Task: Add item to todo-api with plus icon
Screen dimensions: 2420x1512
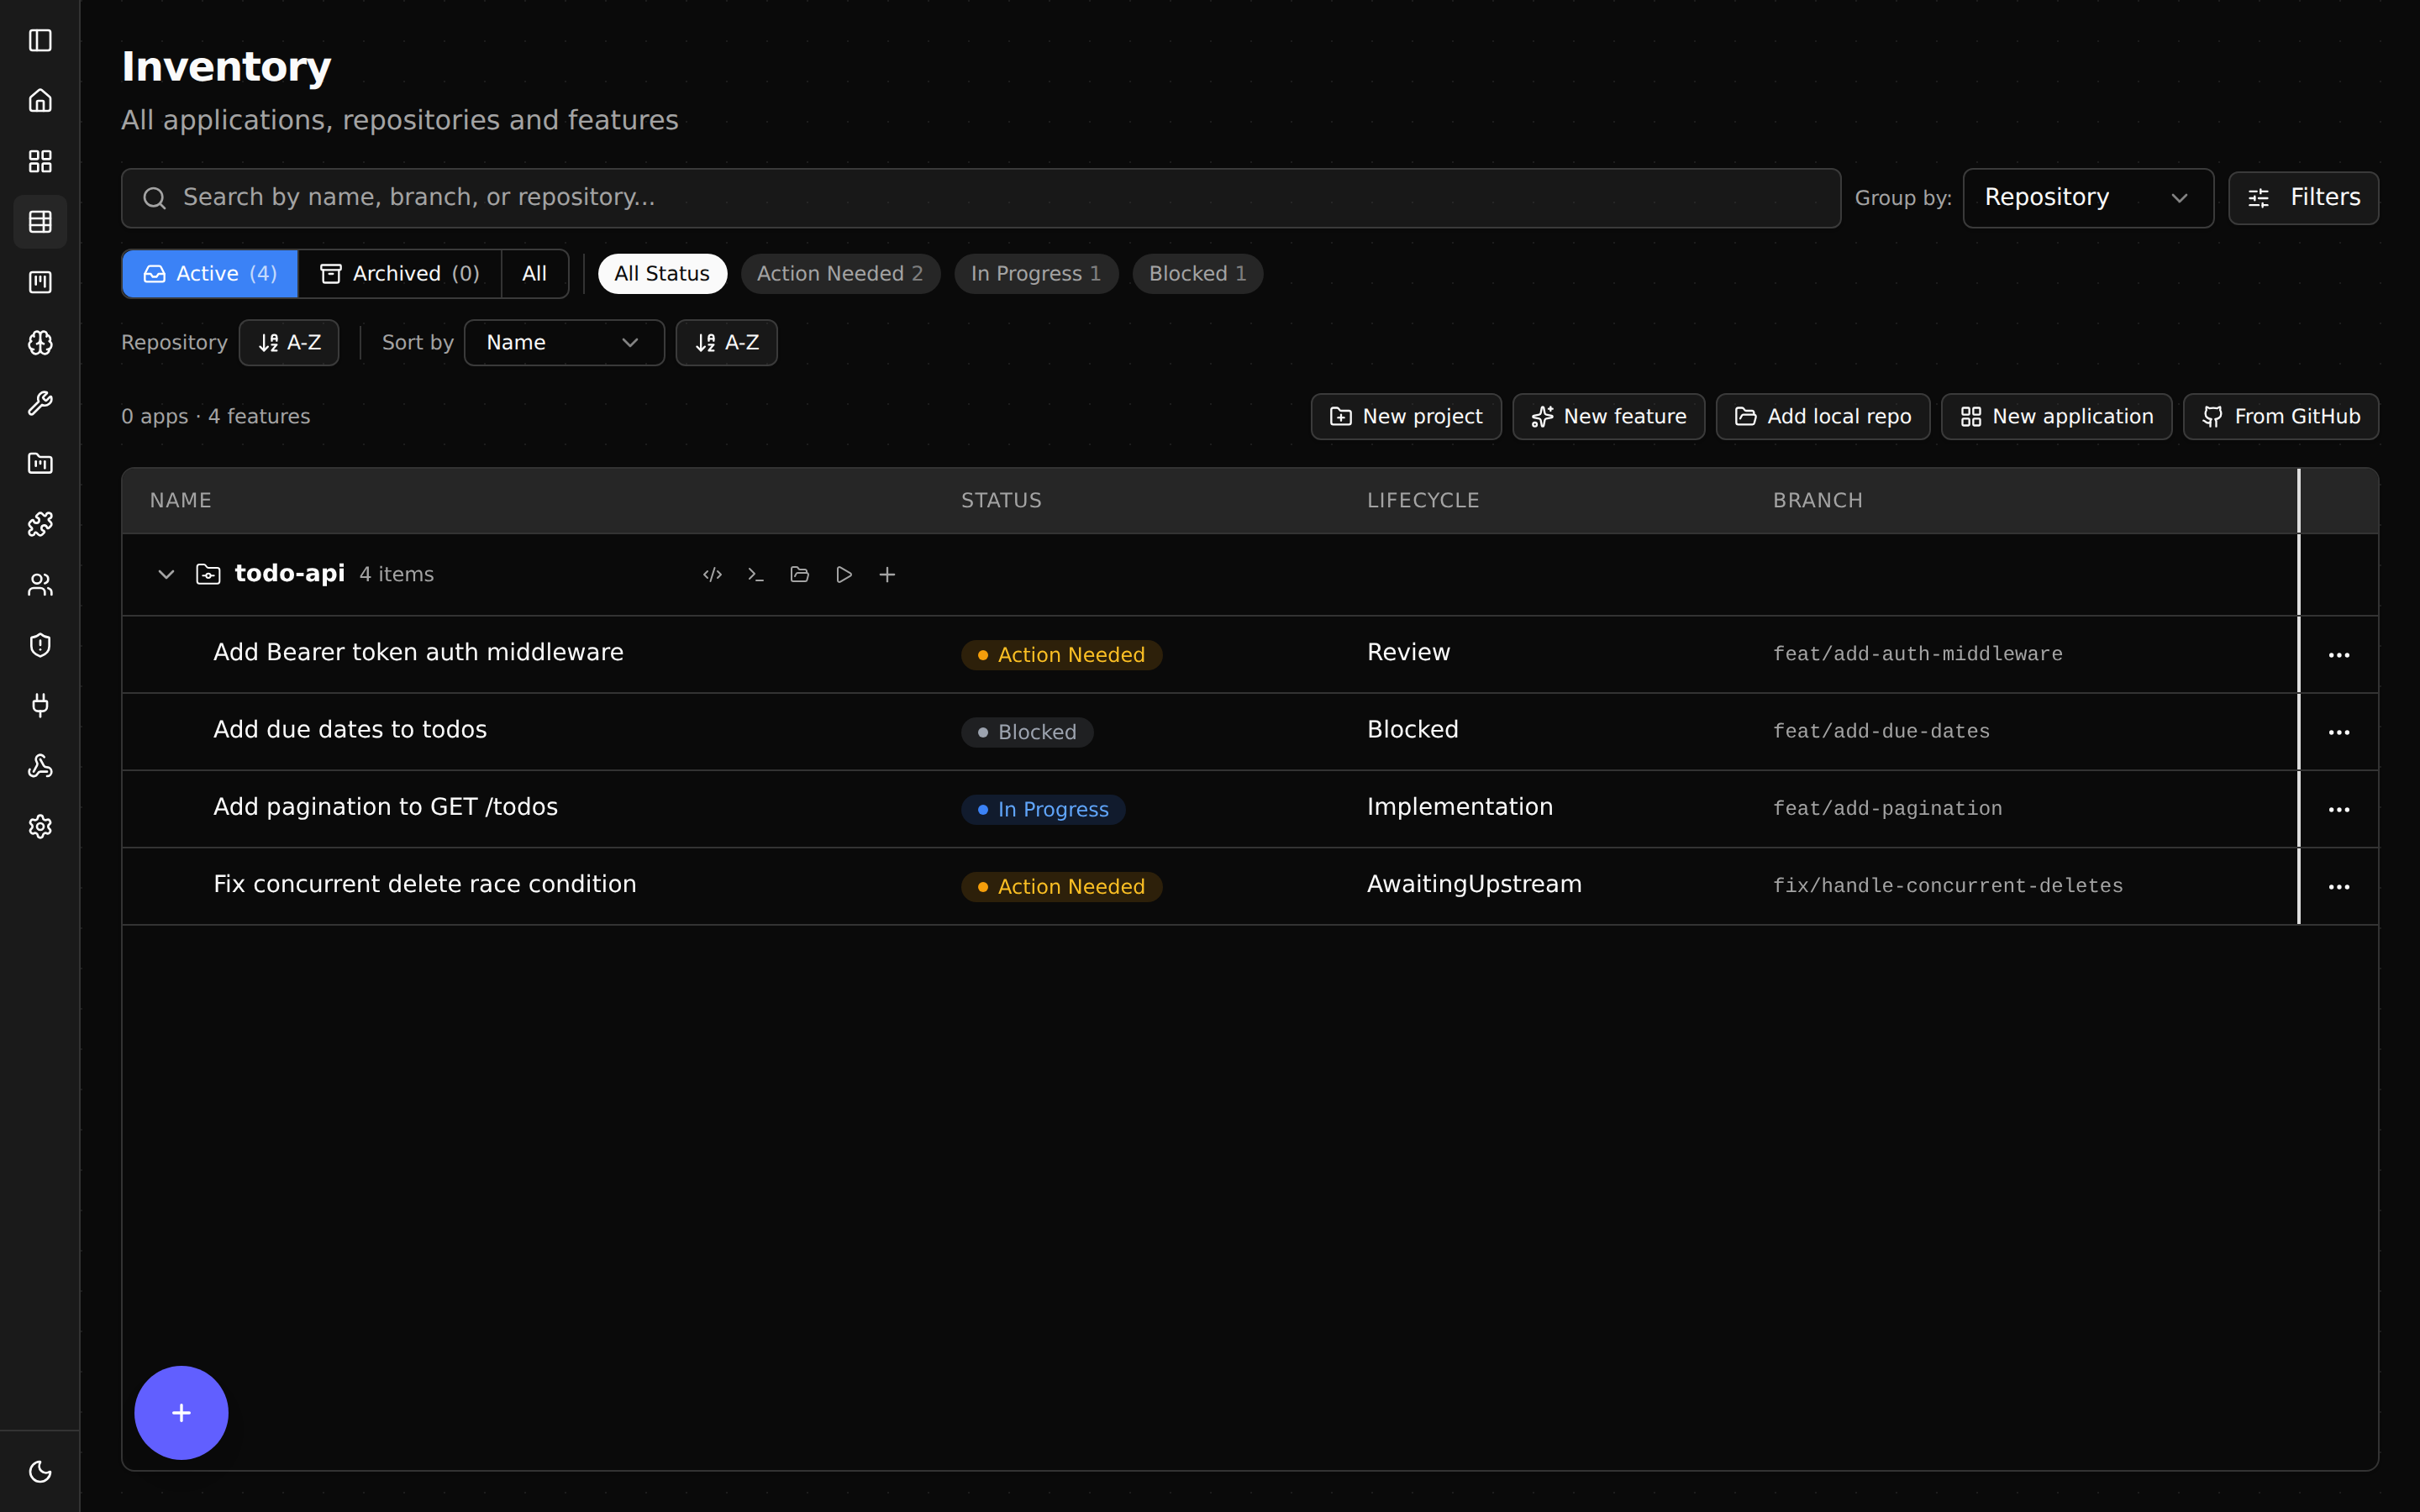Action: tap(887, 575)
